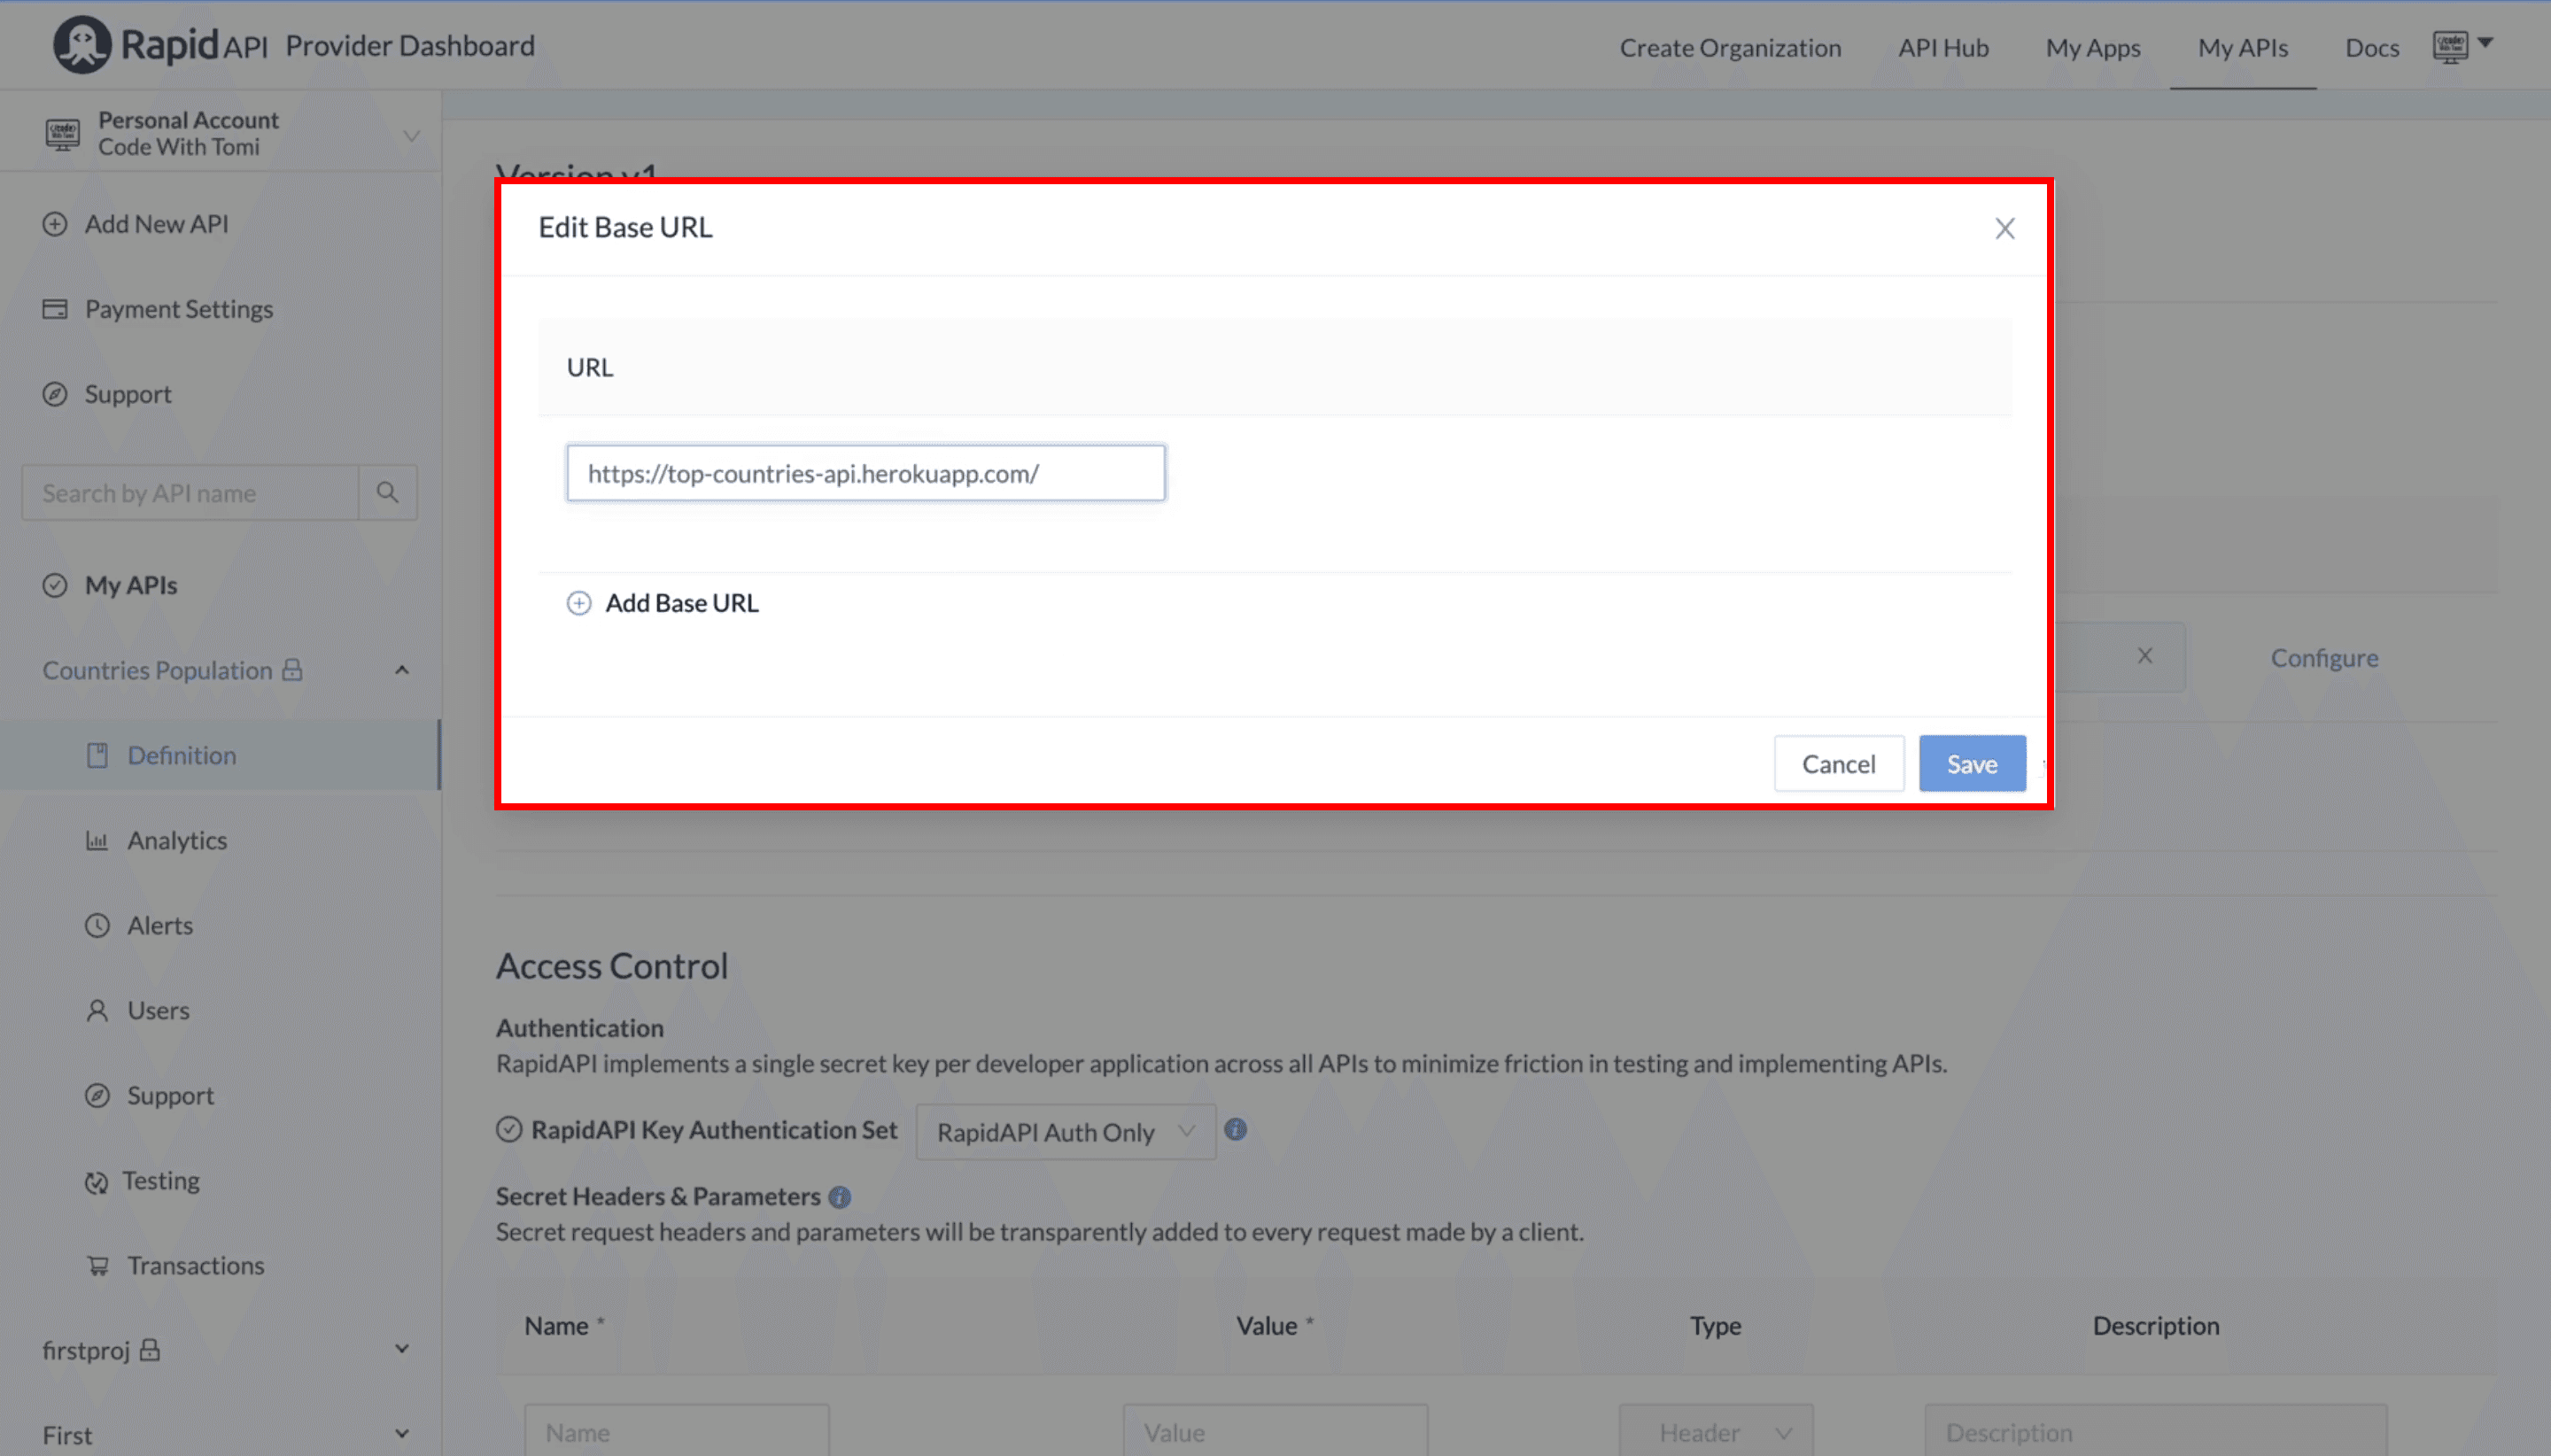The width and height of the screenshot is (2551, 1456).
Task: Cancel editing the base URL
Action: [x=1839, y=764]
